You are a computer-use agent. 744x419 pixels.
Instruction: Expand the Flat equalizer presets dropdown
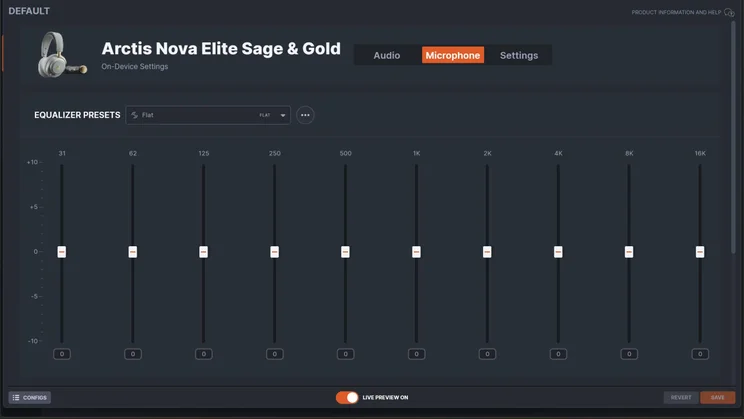coord(208,115)
